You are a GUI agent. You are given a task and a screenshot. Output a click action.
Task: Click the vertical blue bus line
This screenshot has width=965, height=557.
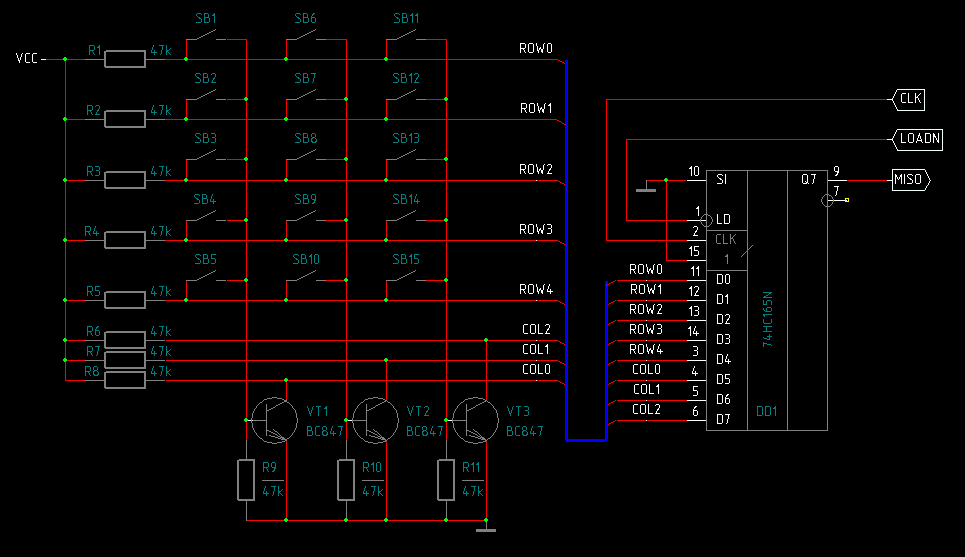coord(566,250)
